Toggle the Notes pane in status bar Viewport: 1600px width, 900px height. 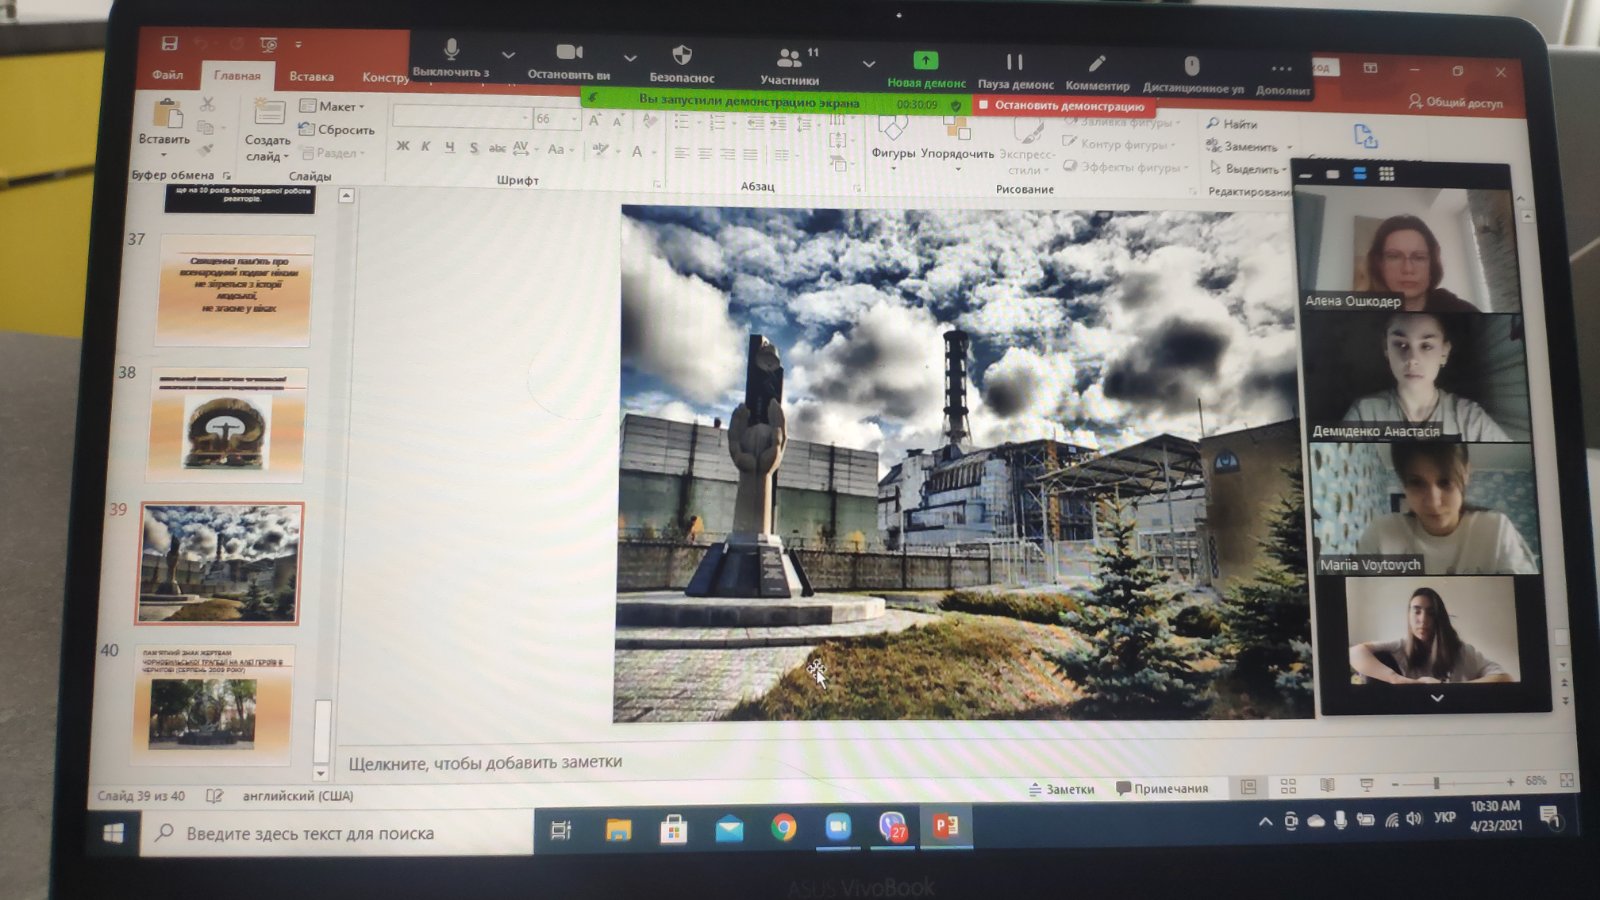pos(1062,789)
